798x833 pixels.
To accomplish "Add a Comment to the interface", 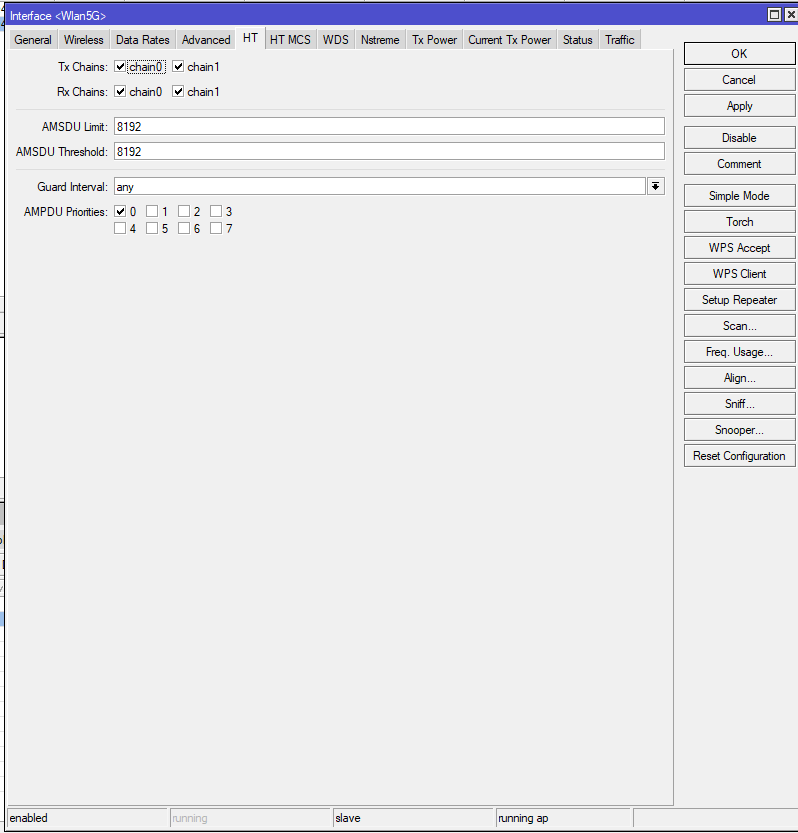I will click(739, 164).
